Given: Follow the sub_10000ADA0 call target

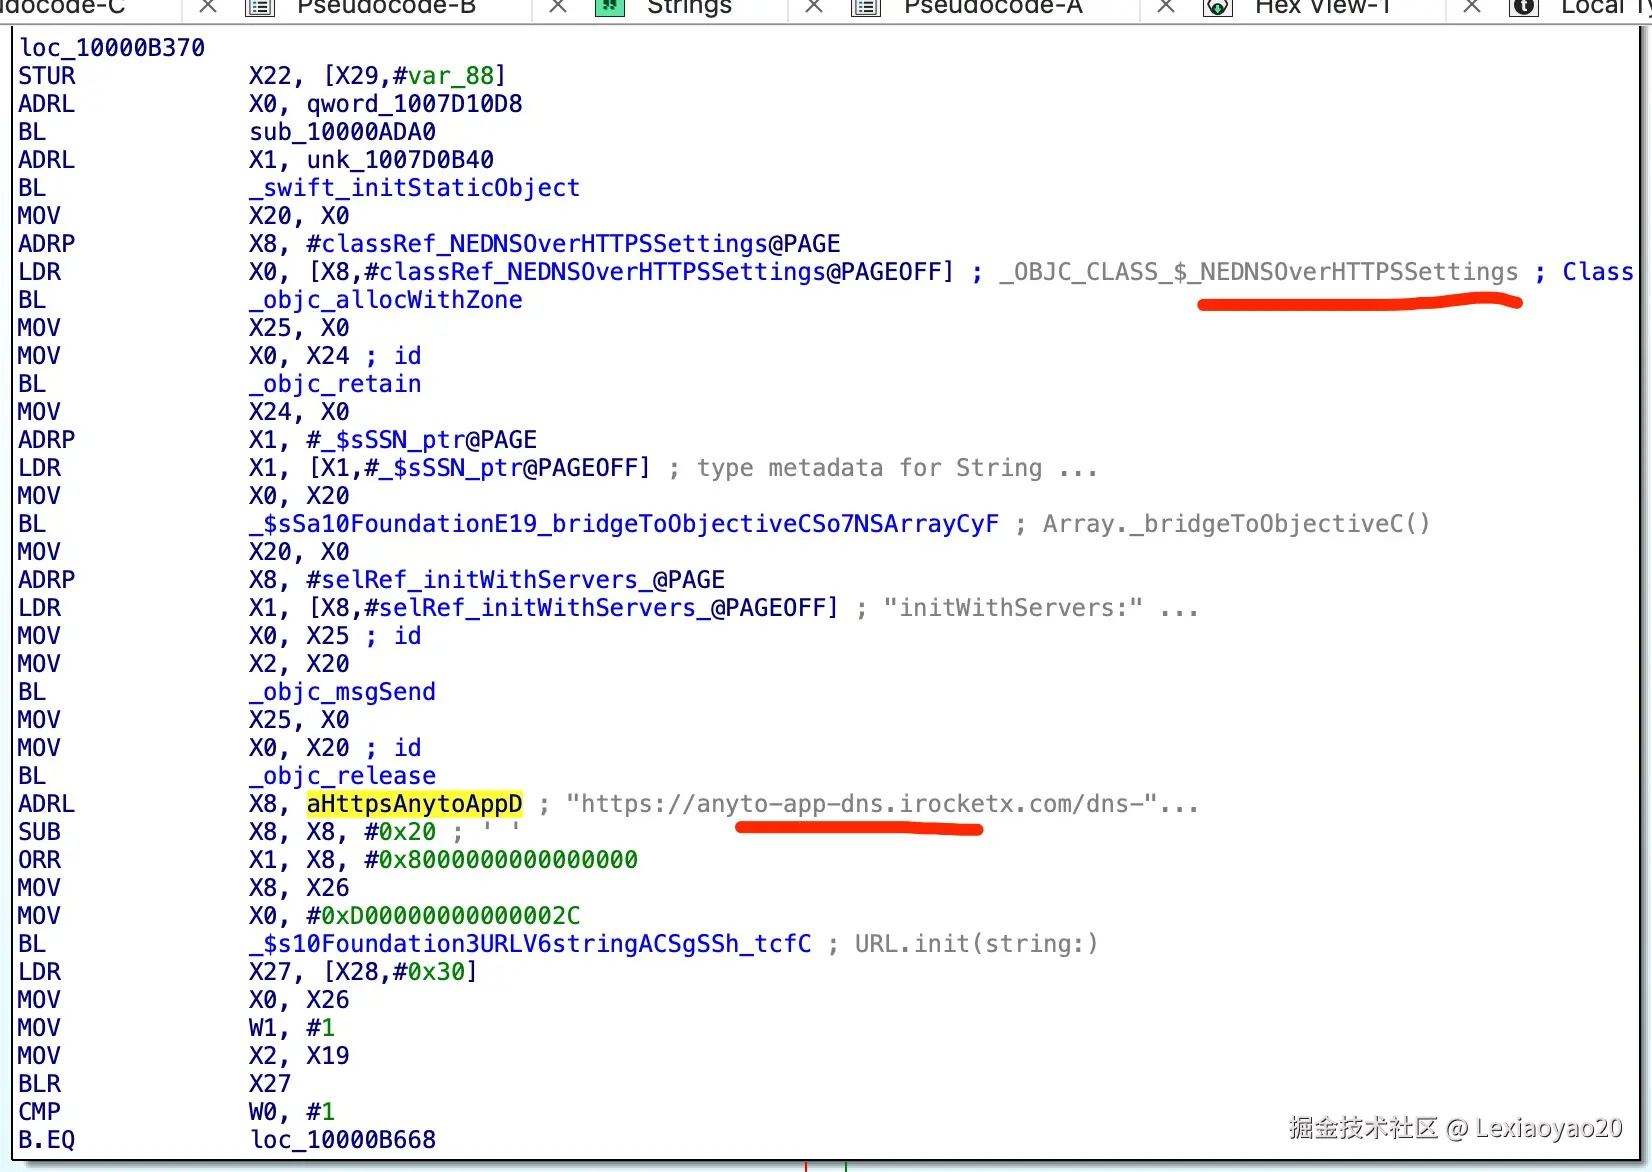Looking at the screenshot, I should 342,132.
